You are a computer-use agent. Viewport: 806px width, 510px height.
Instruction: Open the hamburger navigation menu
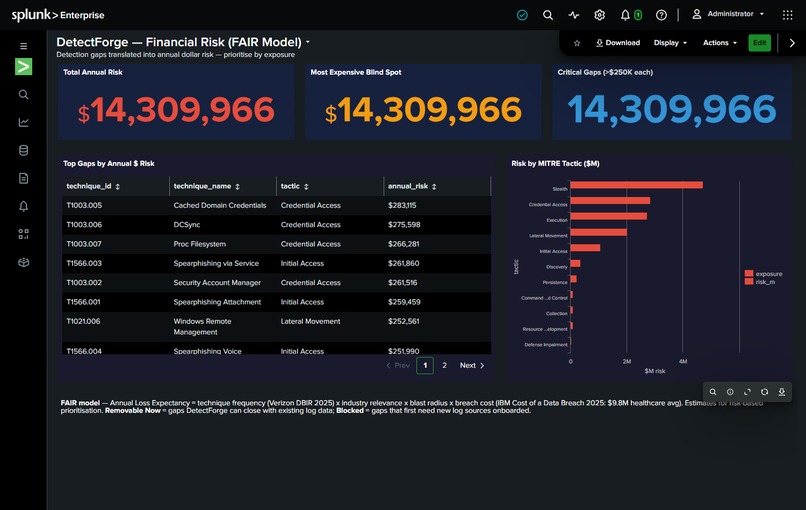point(24,46)
